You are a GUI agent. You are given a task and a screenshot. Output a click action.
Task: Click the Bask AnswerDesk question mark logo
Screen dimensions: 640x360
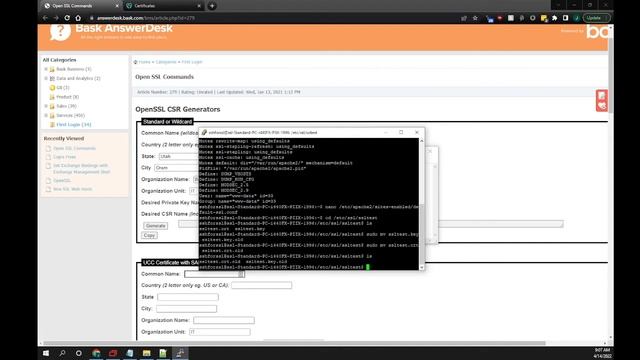pyautogui.click(x=60, y=32)
